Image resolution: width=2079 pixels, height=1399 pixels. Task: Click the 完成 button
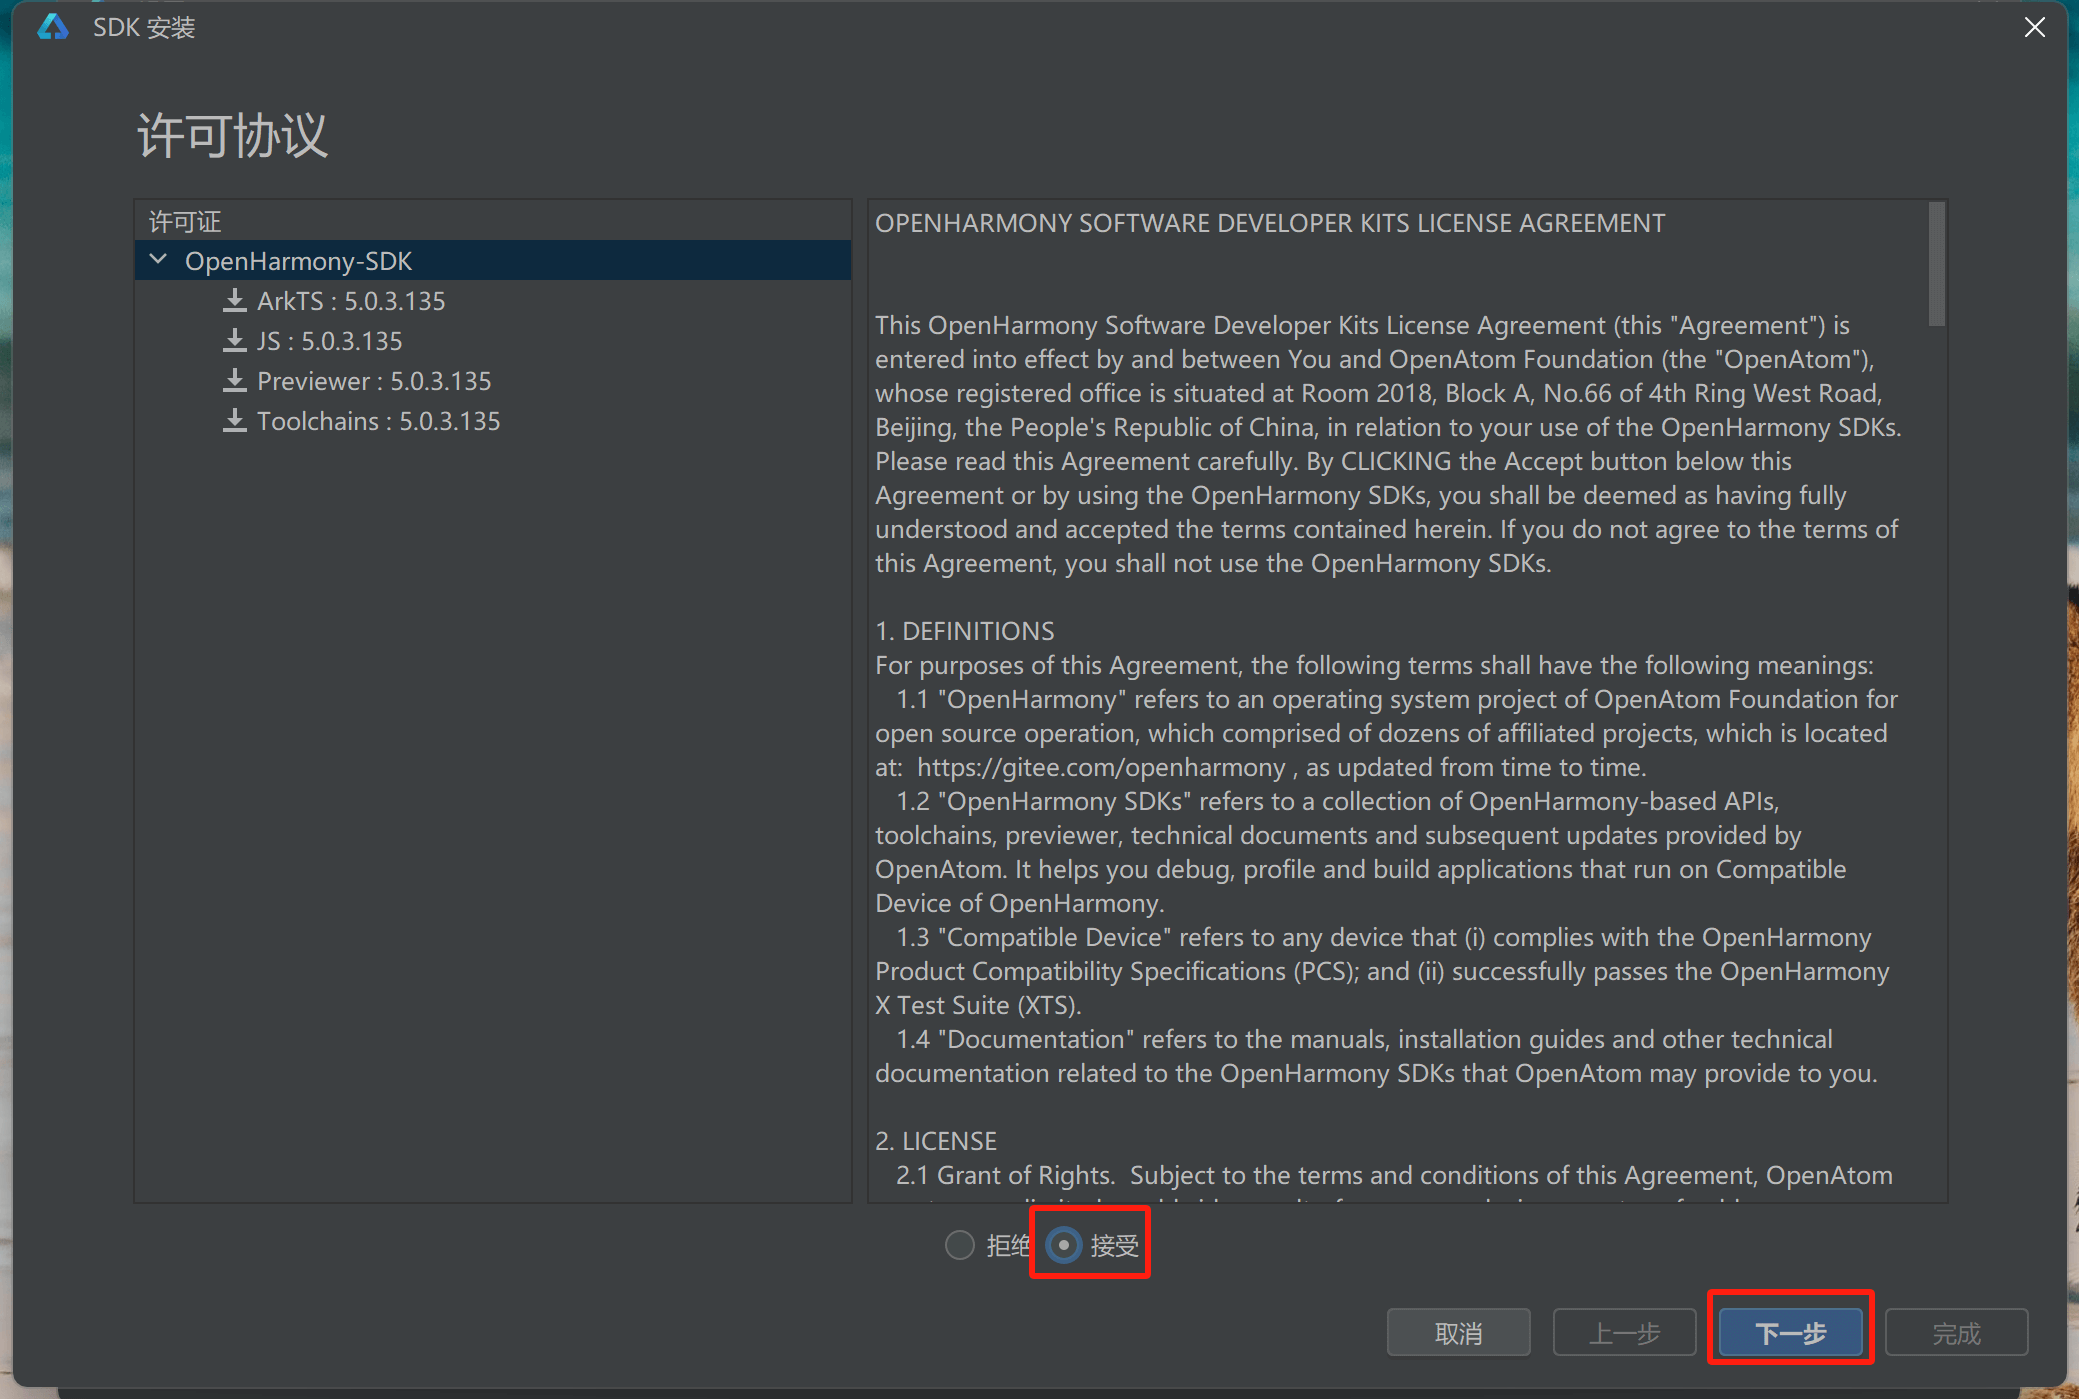[x=1956, y=1333]
